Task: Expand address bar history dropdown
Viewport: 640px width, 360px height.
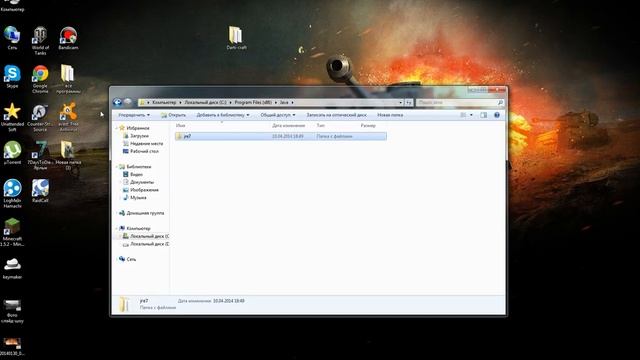Action: pos(400,102)
